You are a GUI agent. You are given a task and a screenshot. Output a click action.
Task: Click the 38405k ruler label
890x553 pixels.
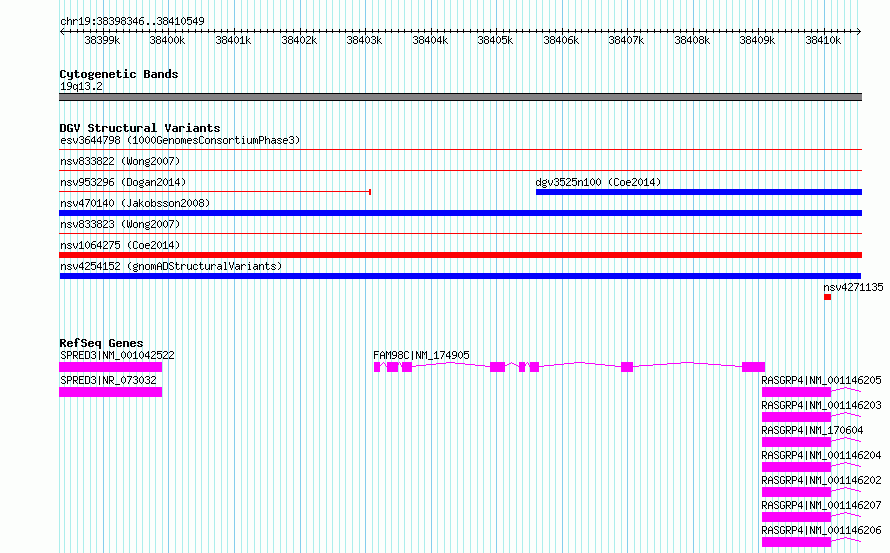[496, 40]
